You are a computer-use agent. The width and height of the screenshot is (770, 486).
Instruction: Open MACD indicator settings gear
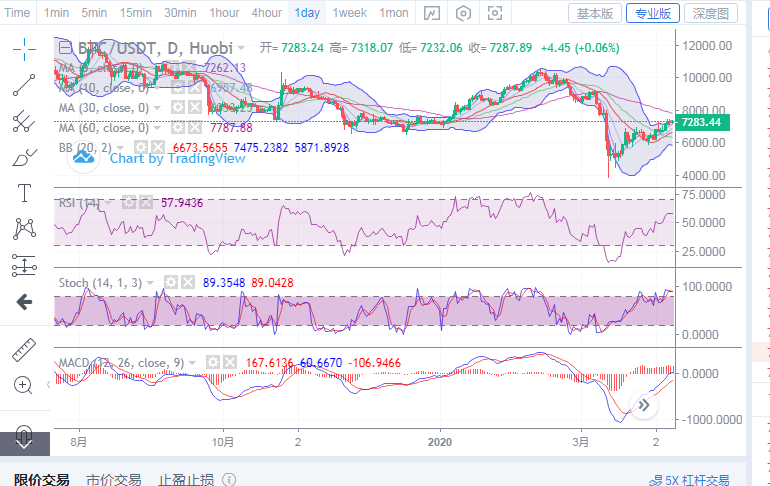point(210,360)
